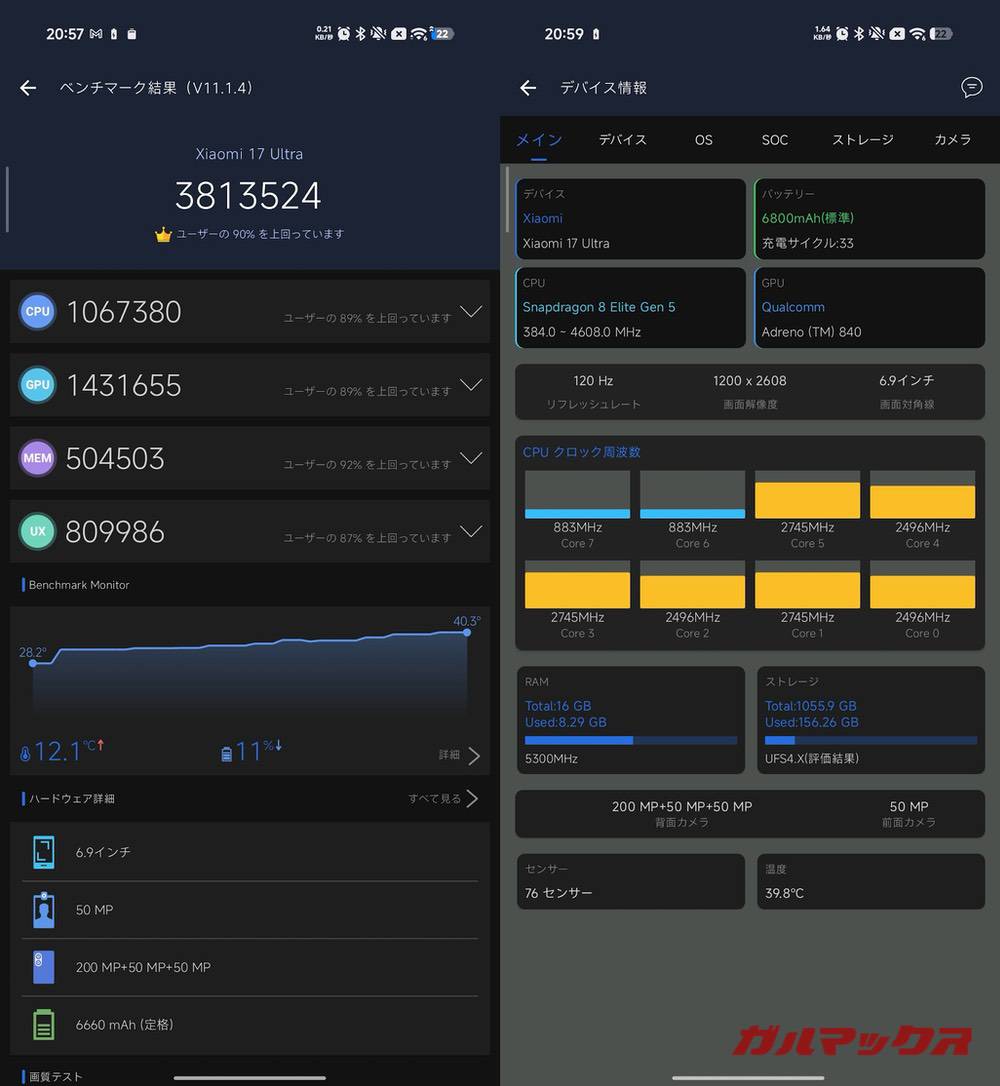This screenshot has height=1086, width=1000.
Task: Tap the Core 6 883MHz clock bar
Action: 693,495
